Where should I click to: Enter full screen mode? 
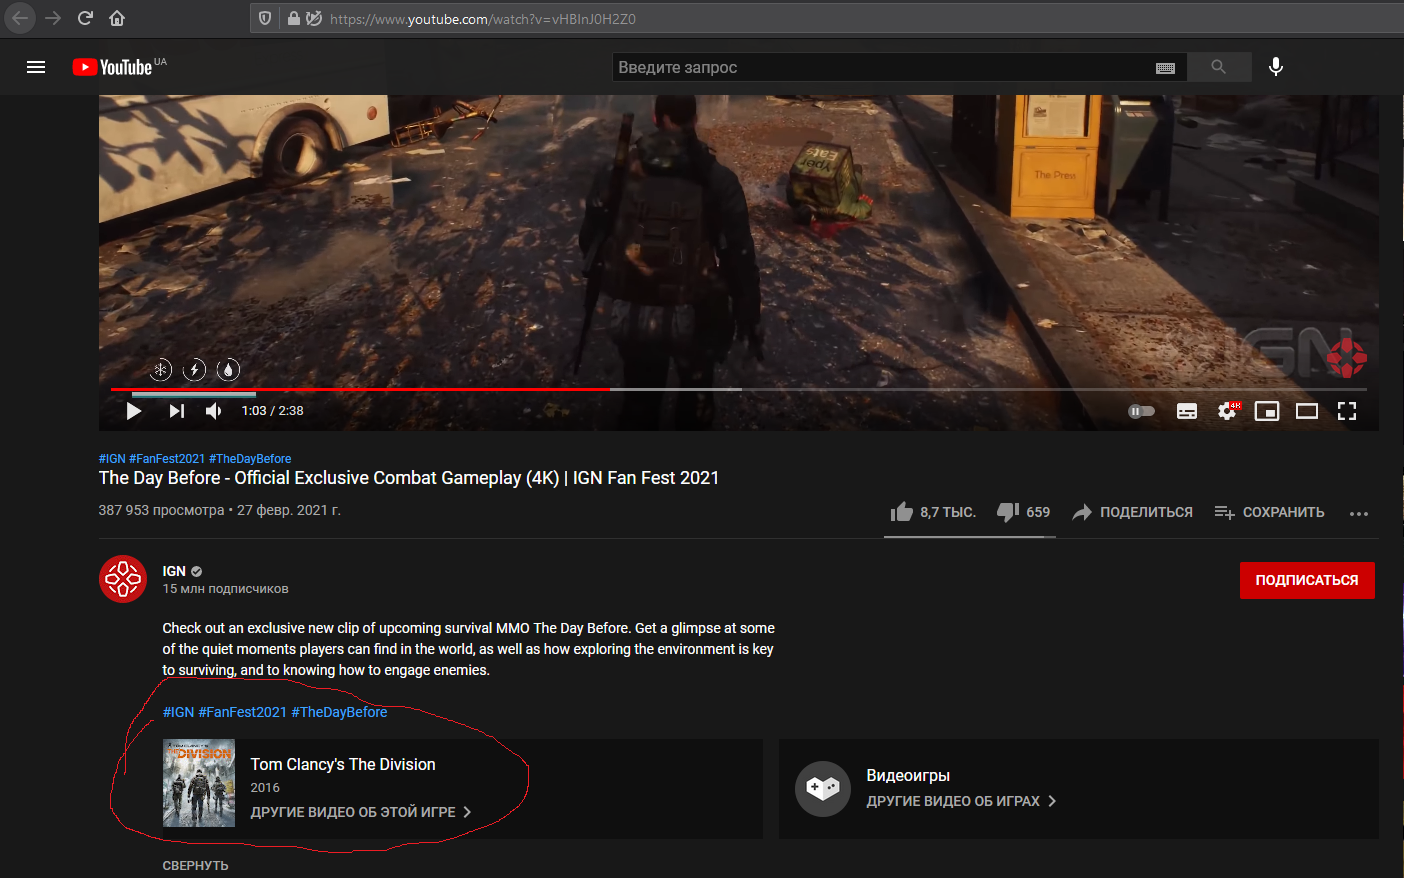pyautogui.click(x=1347, y=411)
